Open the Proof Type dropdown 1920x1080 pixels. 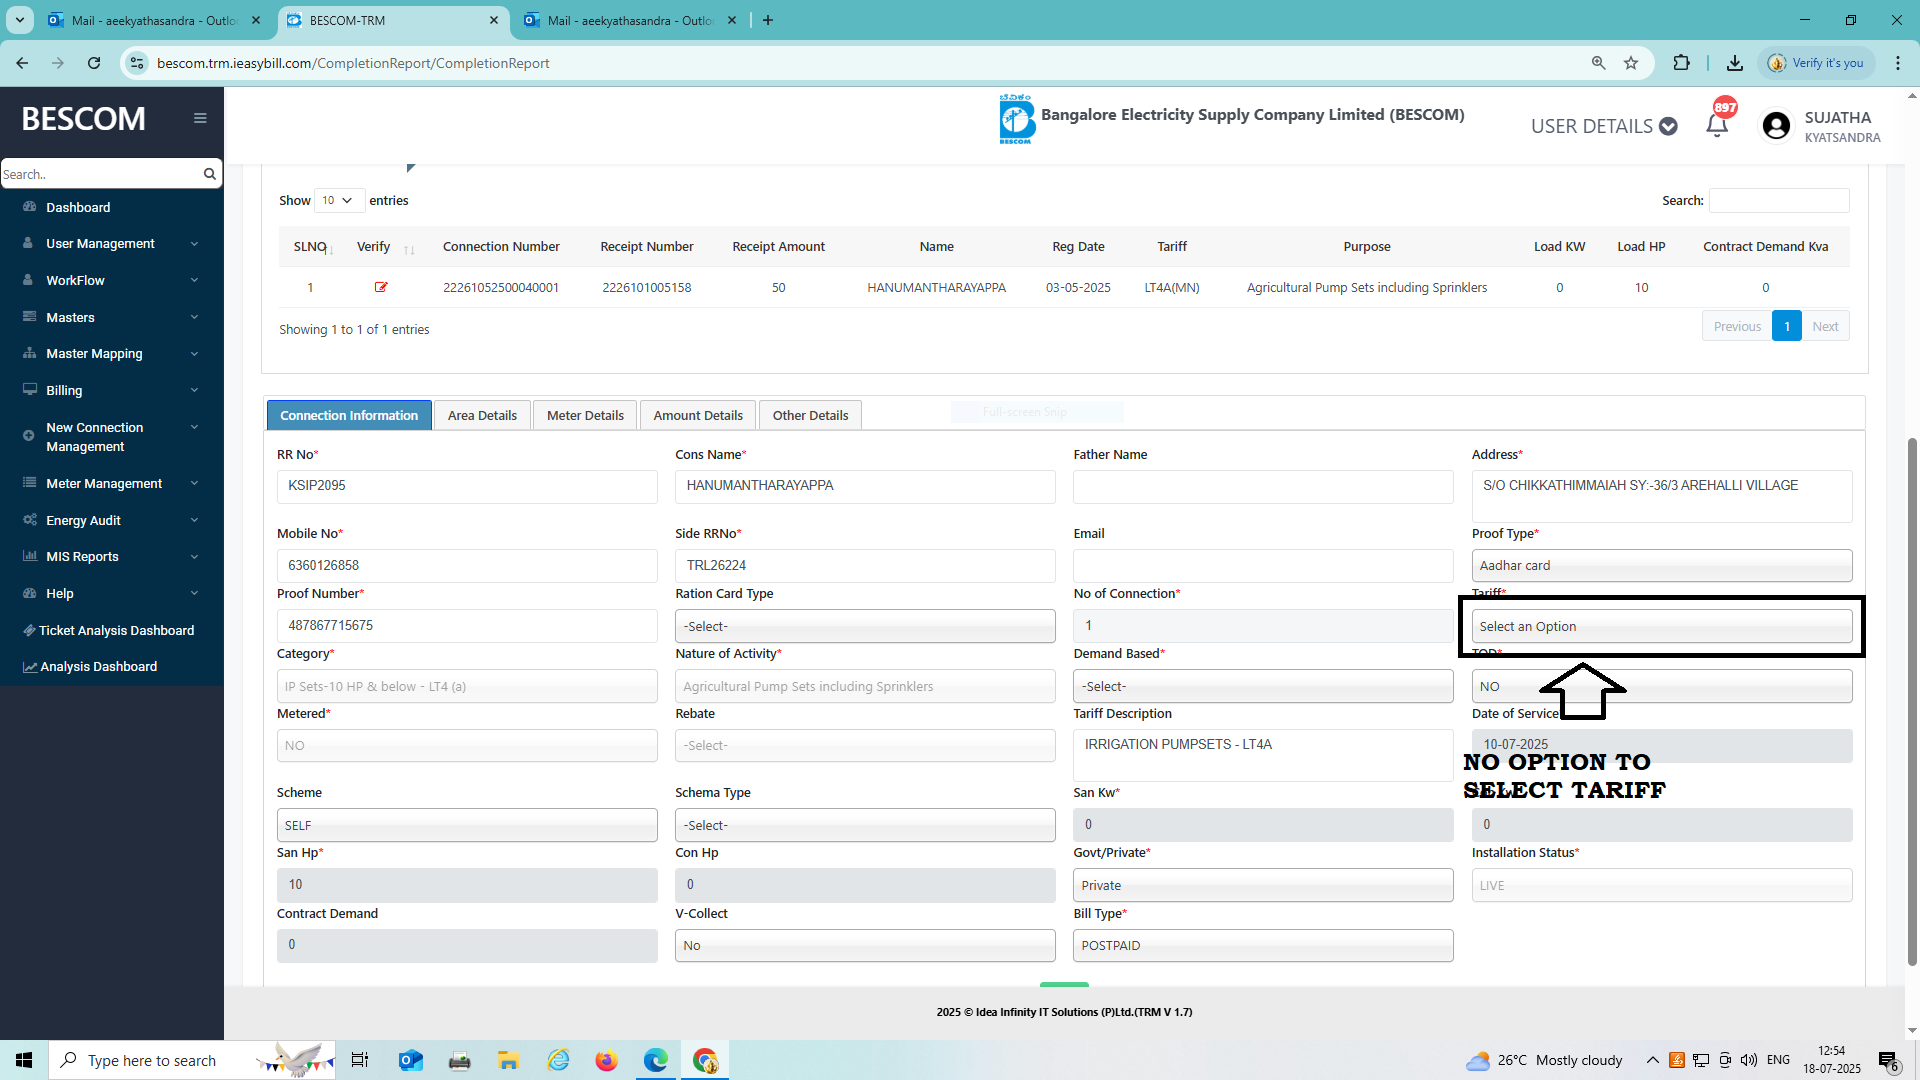[1661, 565]
